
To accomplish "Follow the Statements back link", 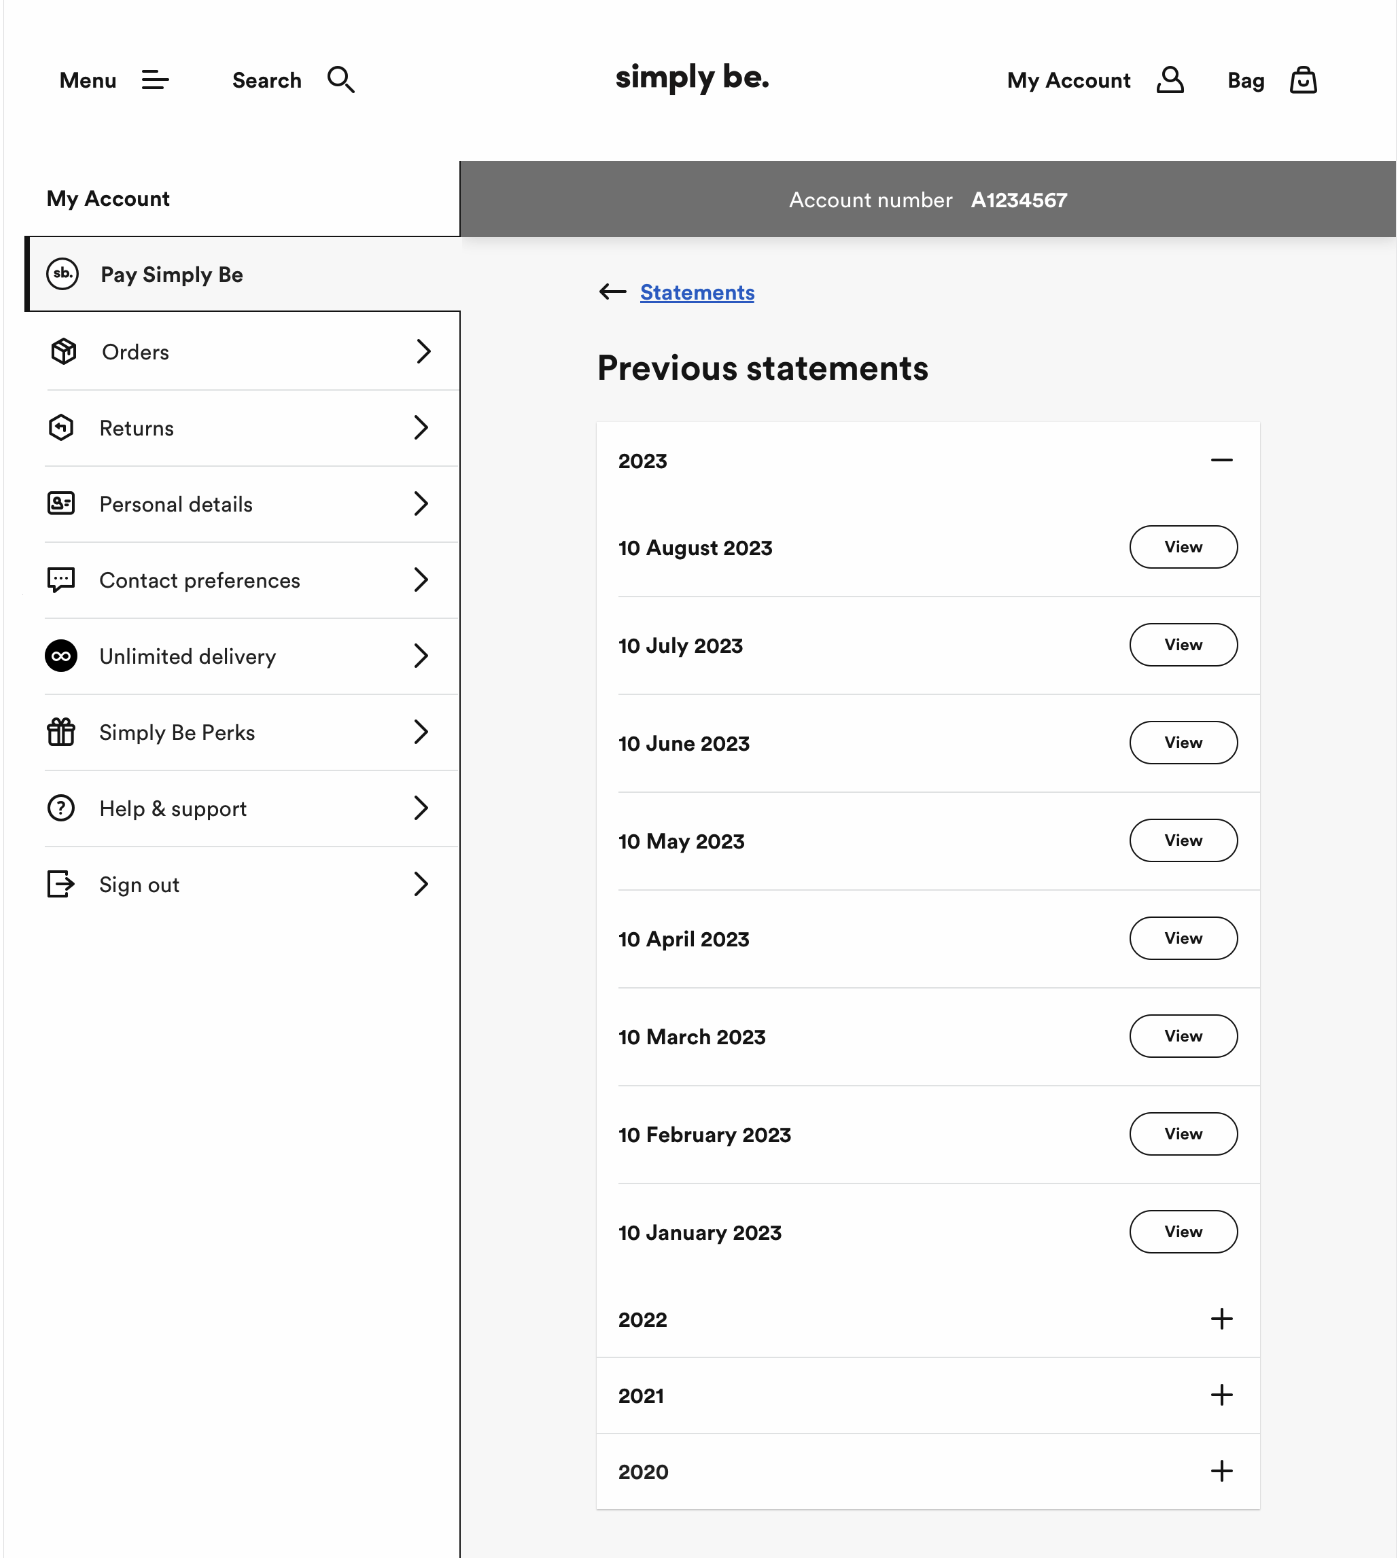I will (x=697, y=292).
